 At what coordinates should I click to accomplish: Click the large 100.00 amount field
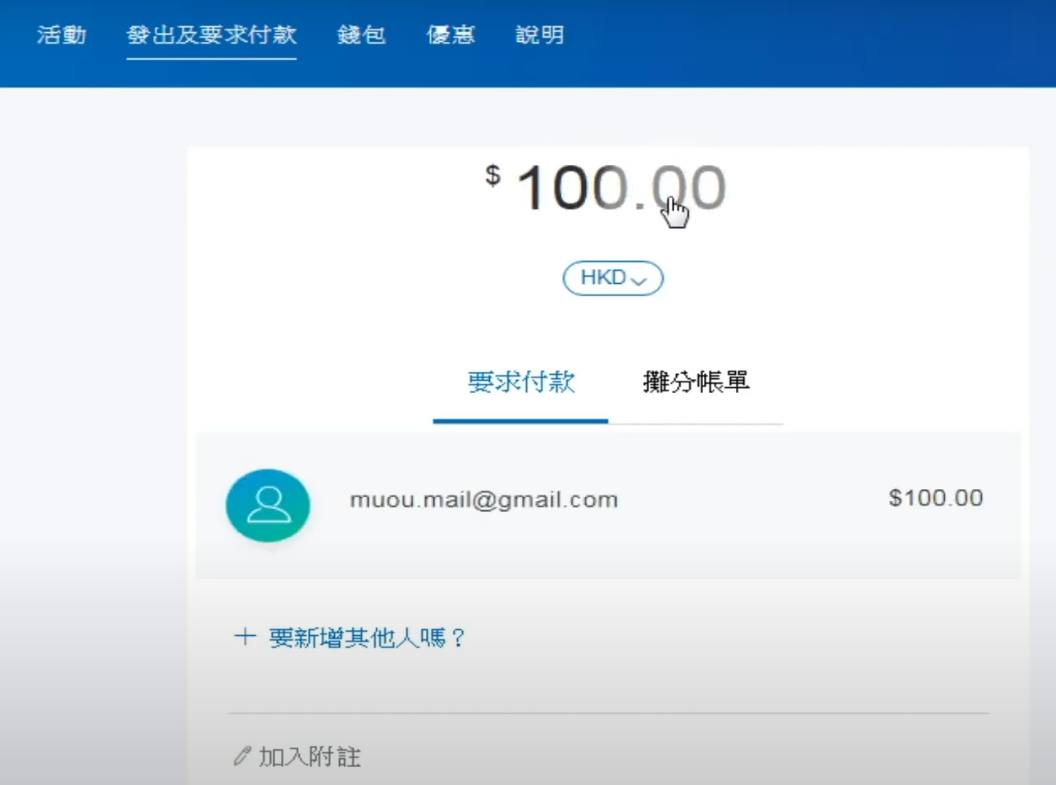coord(620,189)
